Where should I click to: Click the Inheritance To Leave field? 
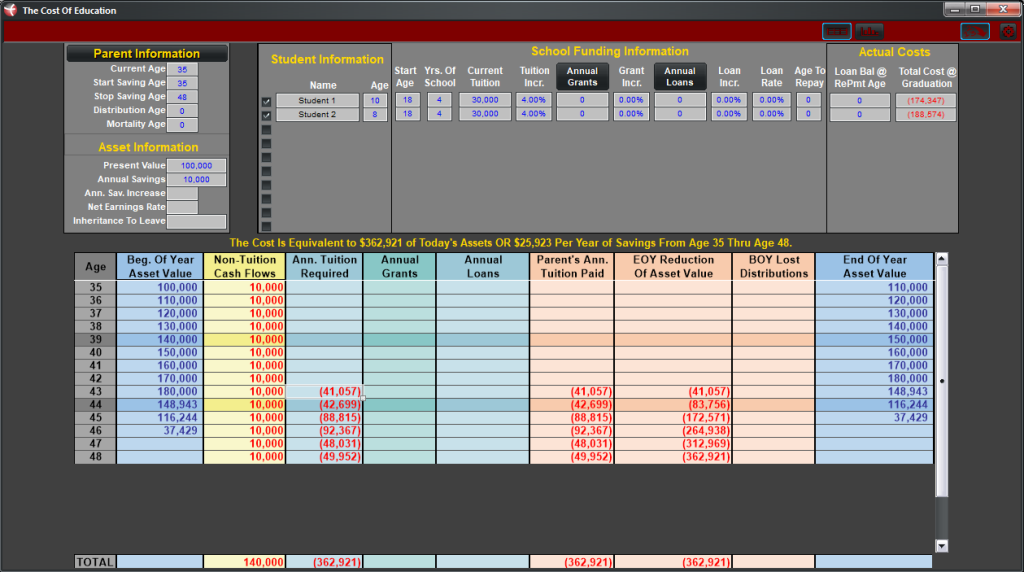(x=197, y=221)
